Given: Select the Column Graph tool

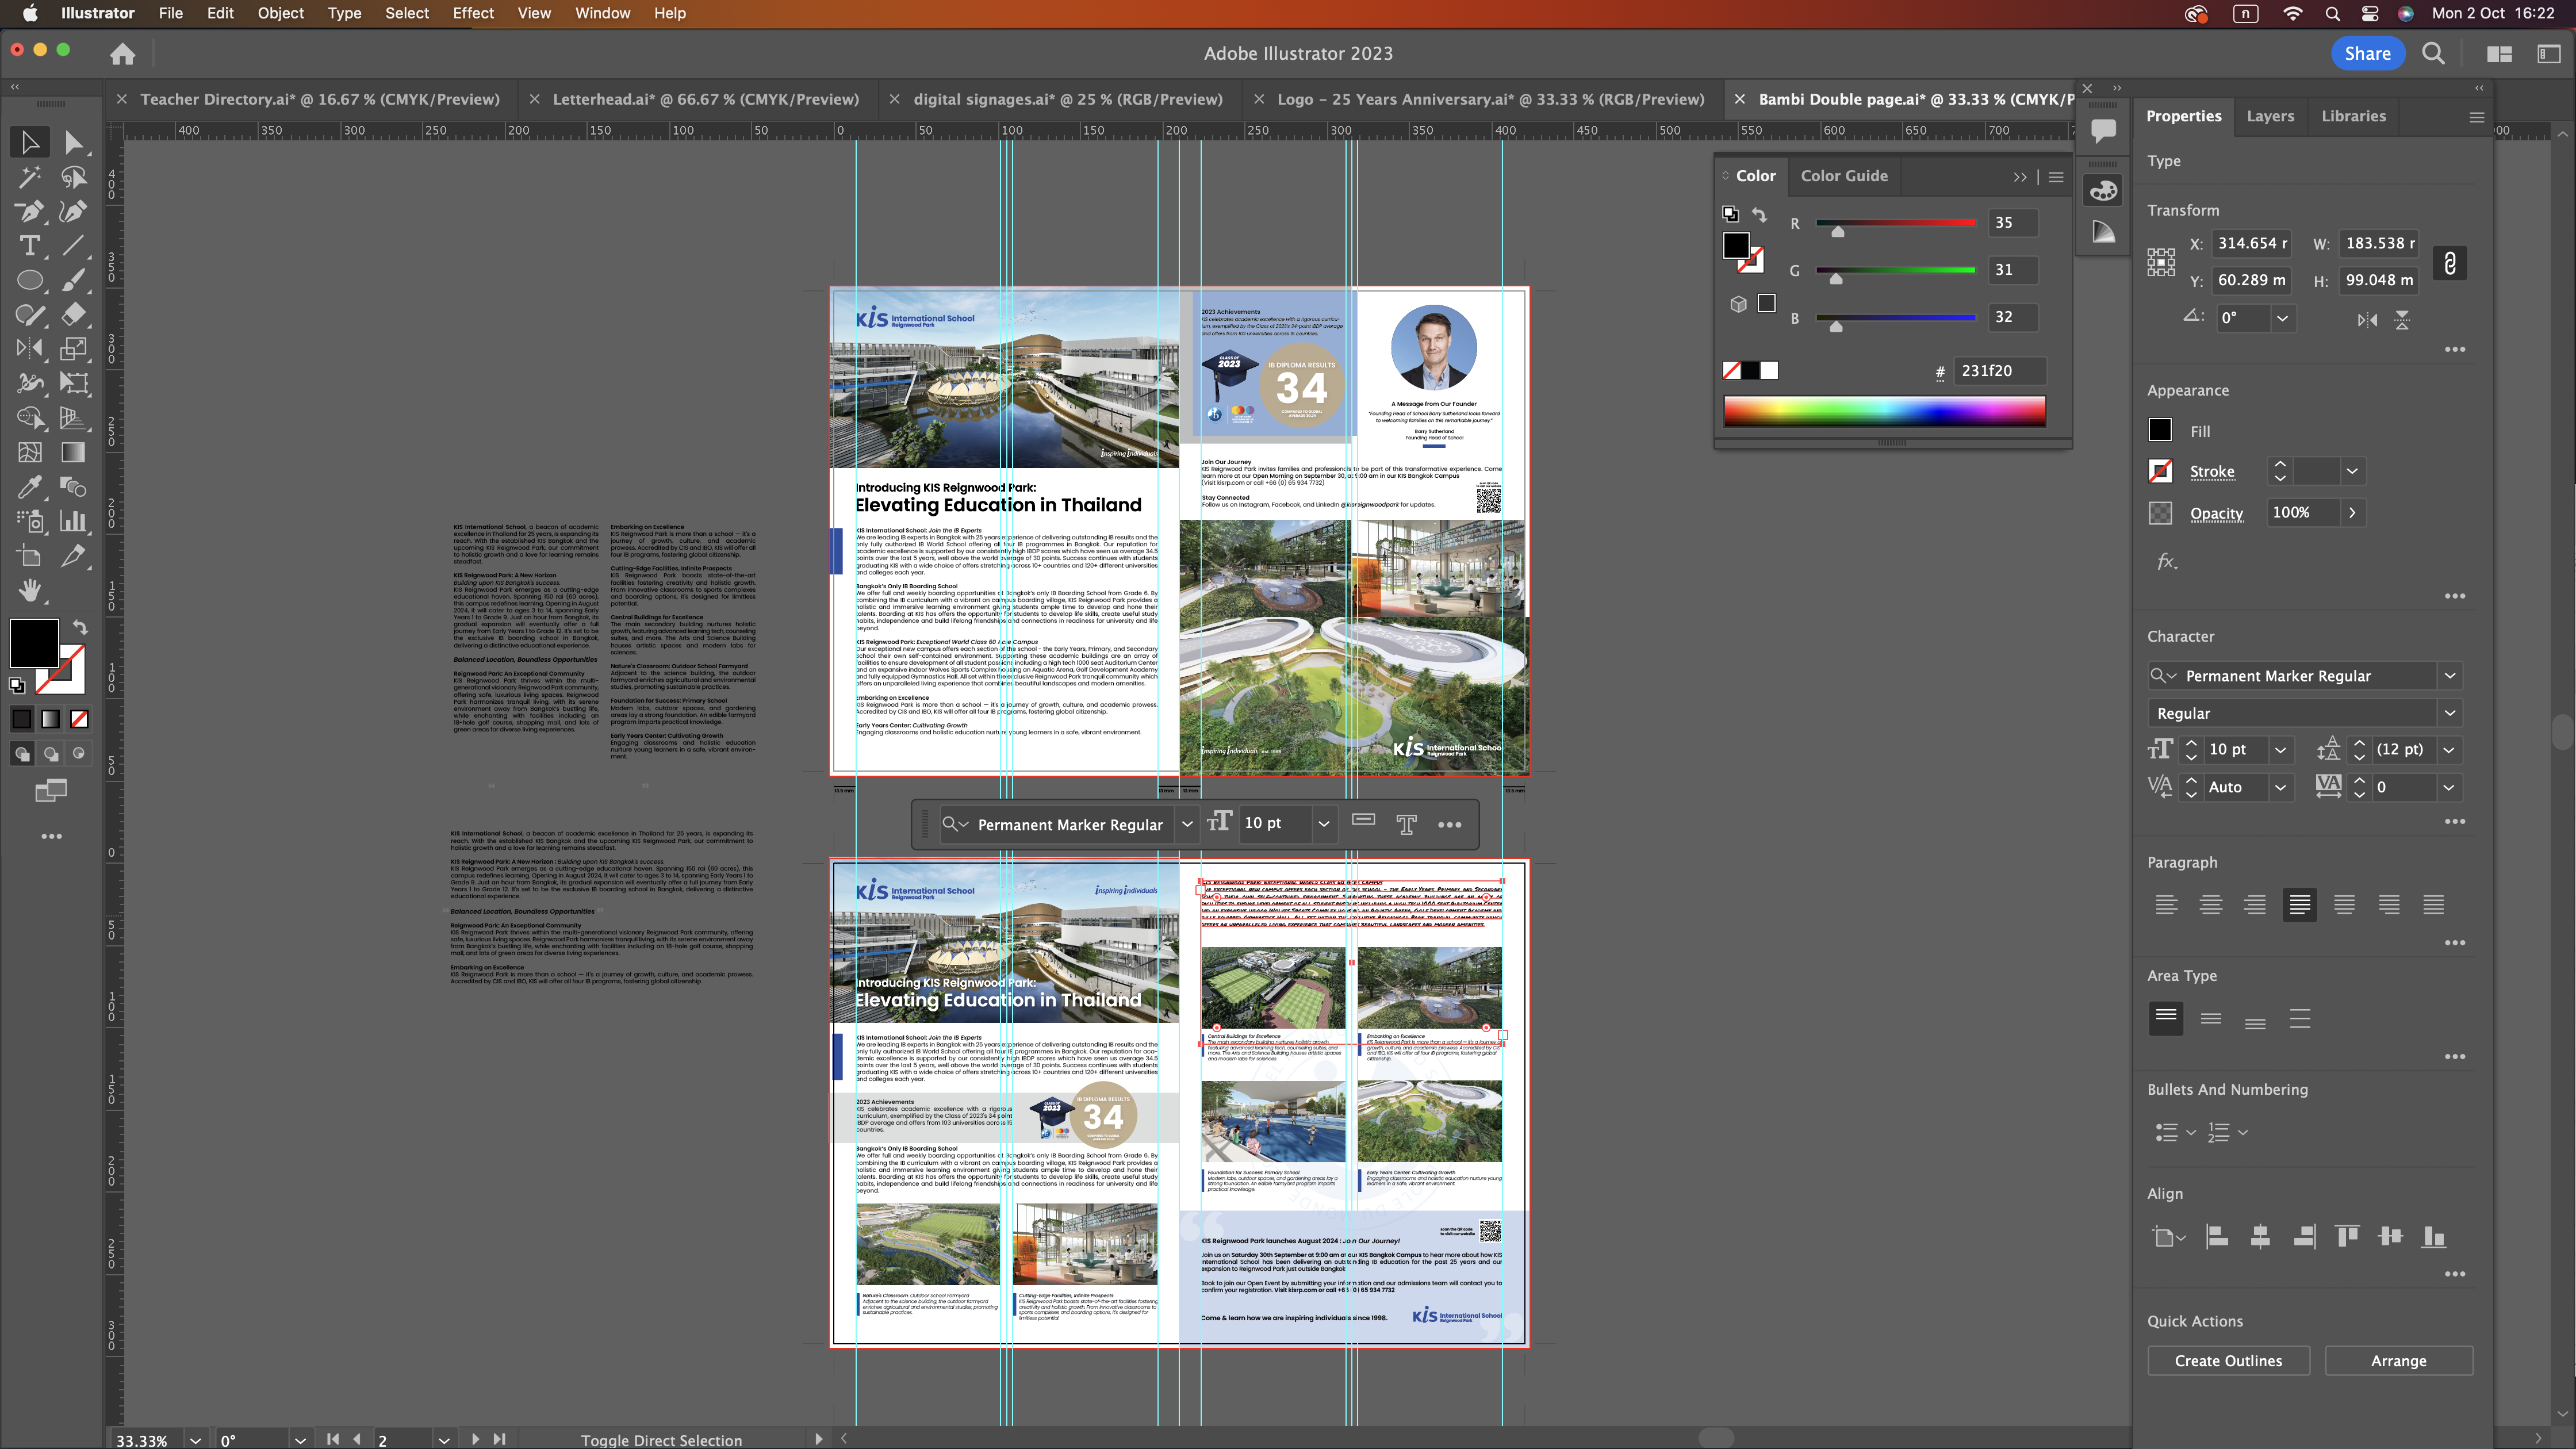Looking at the screenshot, I should pyautogui.click(x=73, y=521).
